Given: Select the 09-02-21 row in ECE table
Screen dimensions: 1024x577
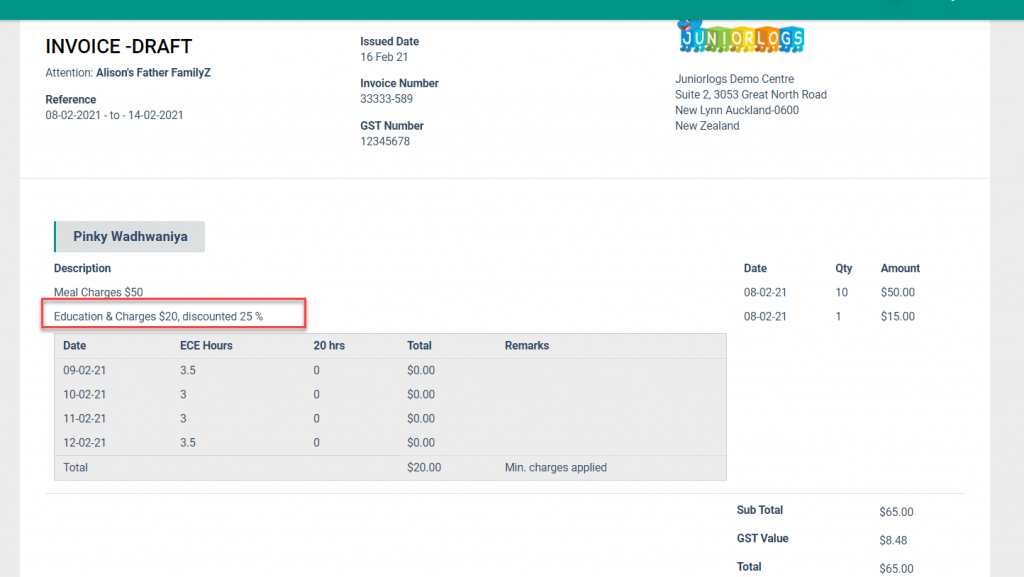Looking at the screenshot, I should [84, 370].
